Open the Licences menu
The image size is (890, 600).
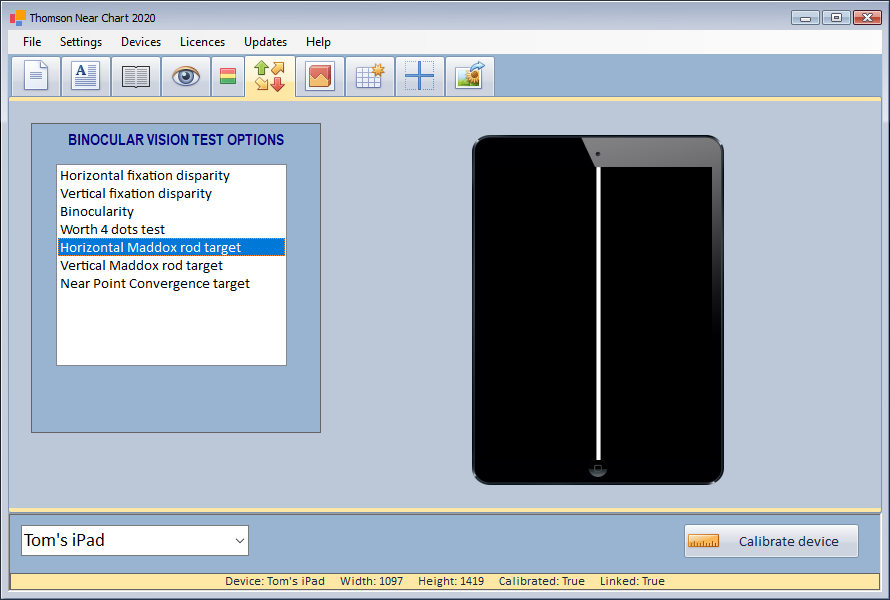click(x=202, y=42)
